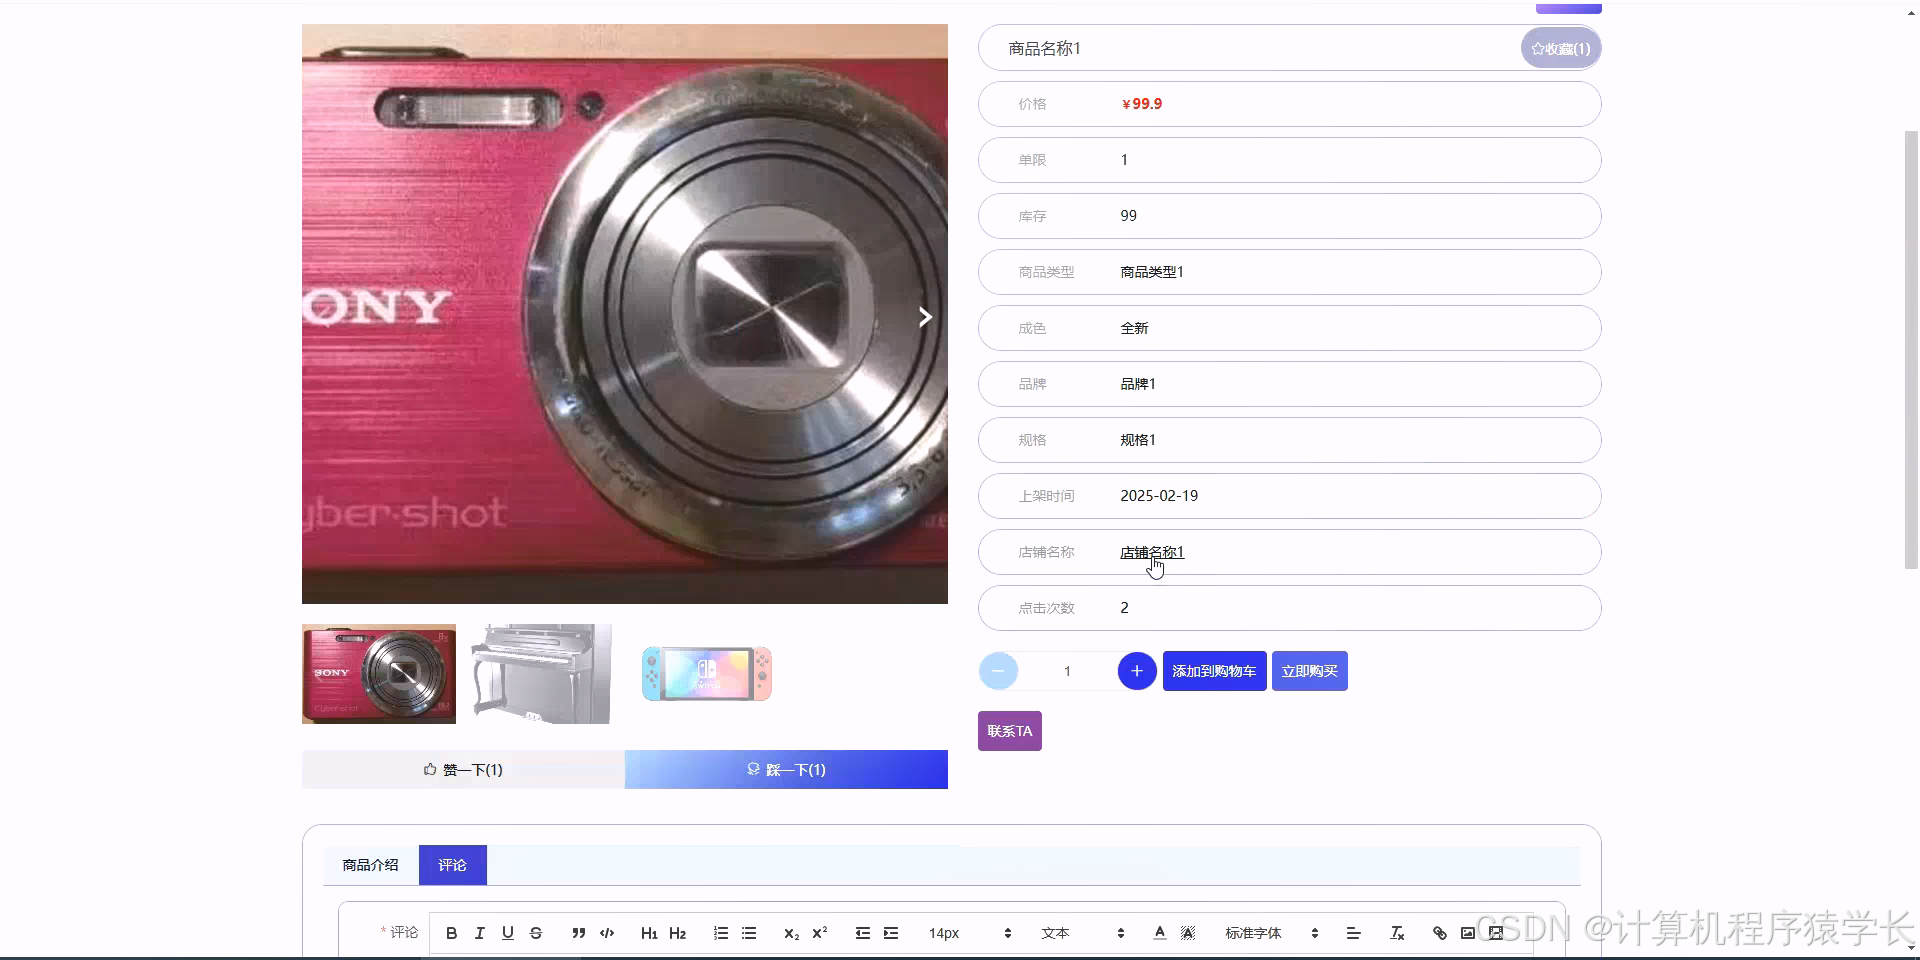This screenshot has height=960, width=1920.
Task: Insert a code block in the editor
Action: tap(606, 932)
